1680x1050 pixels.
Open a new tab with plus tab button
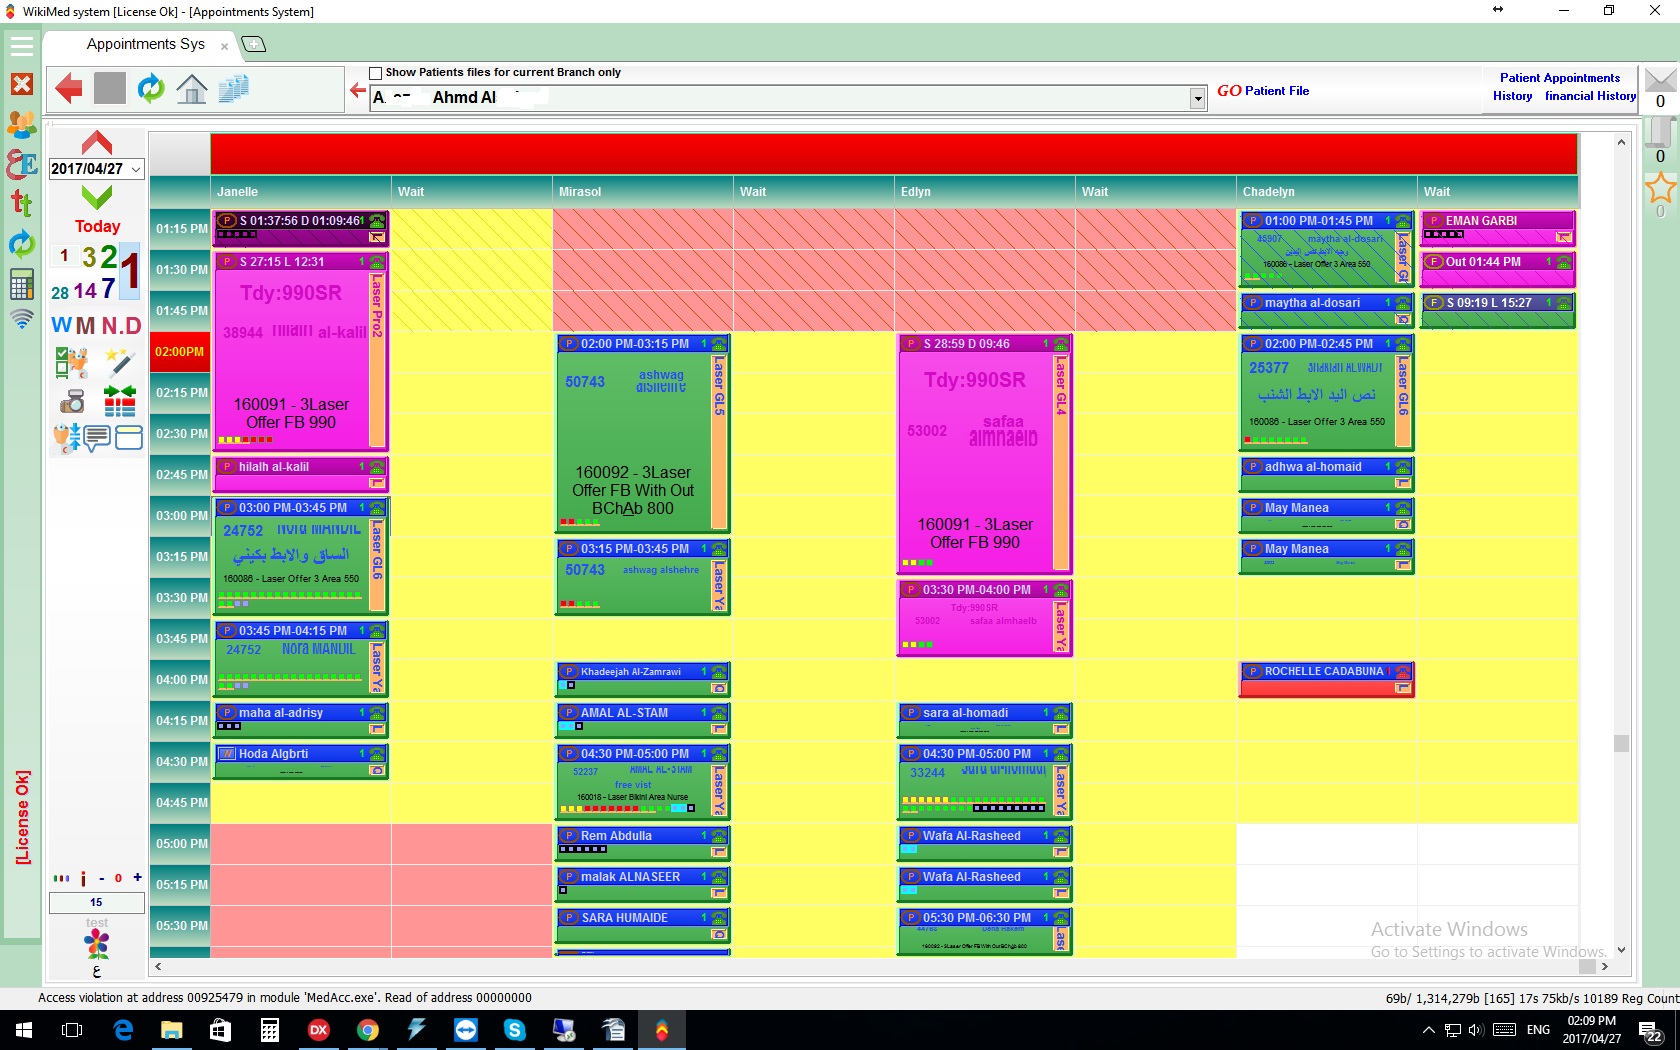point(254,44)
